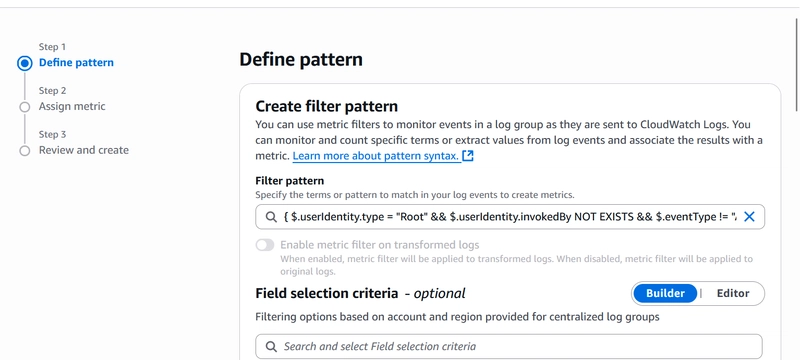The height and width of the screenshot is (360, 800).
Task: Go to the Review and create step
Action: pos(84,150)
